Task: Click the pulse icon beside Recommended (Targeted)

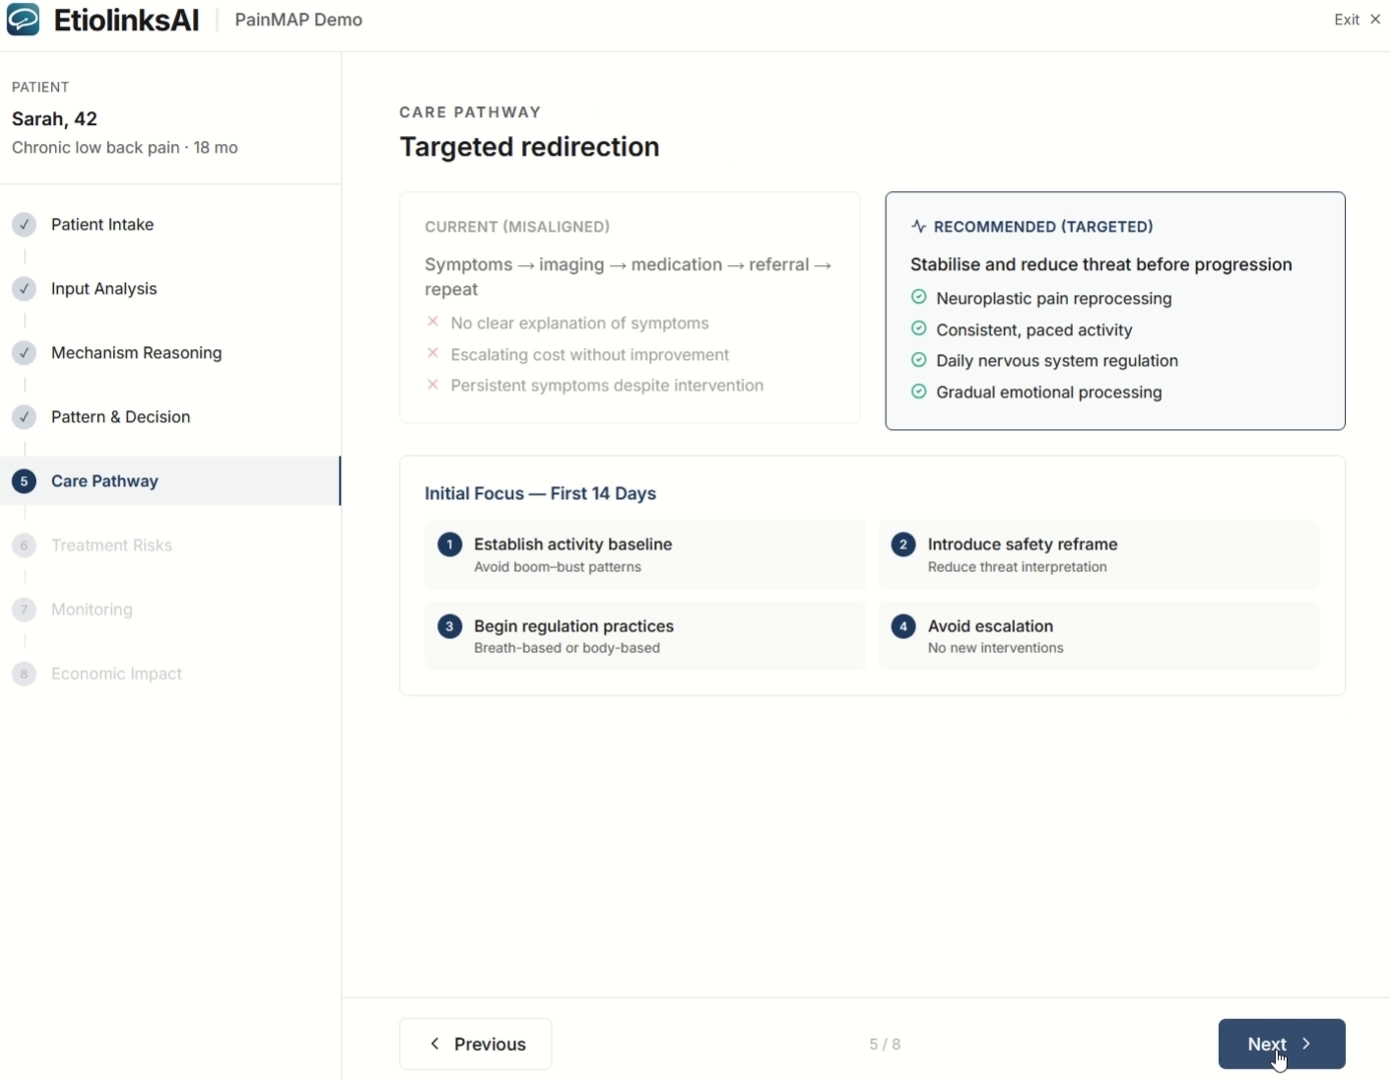Action: click(918, 227)
